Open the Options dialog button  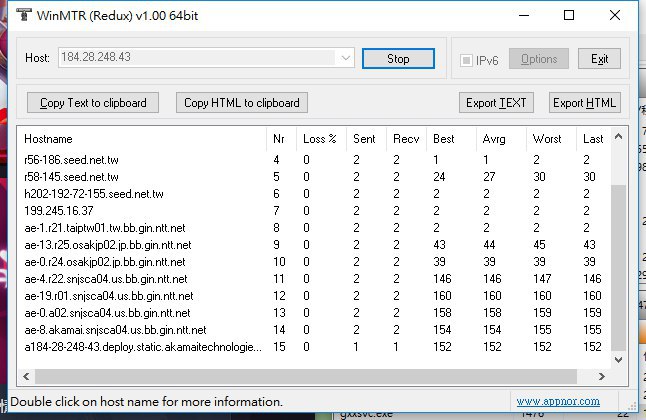pos(539,59)
